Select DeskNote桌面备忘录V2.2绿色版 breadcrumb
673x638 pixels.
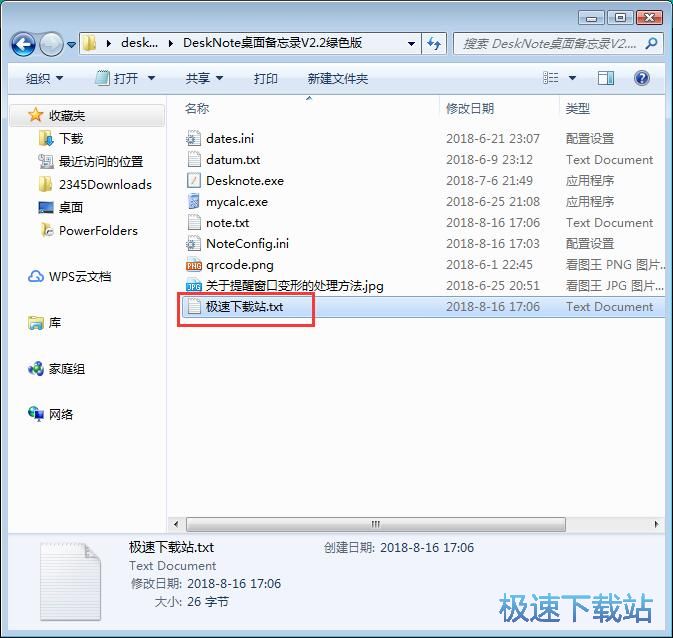tap(272, 43)
